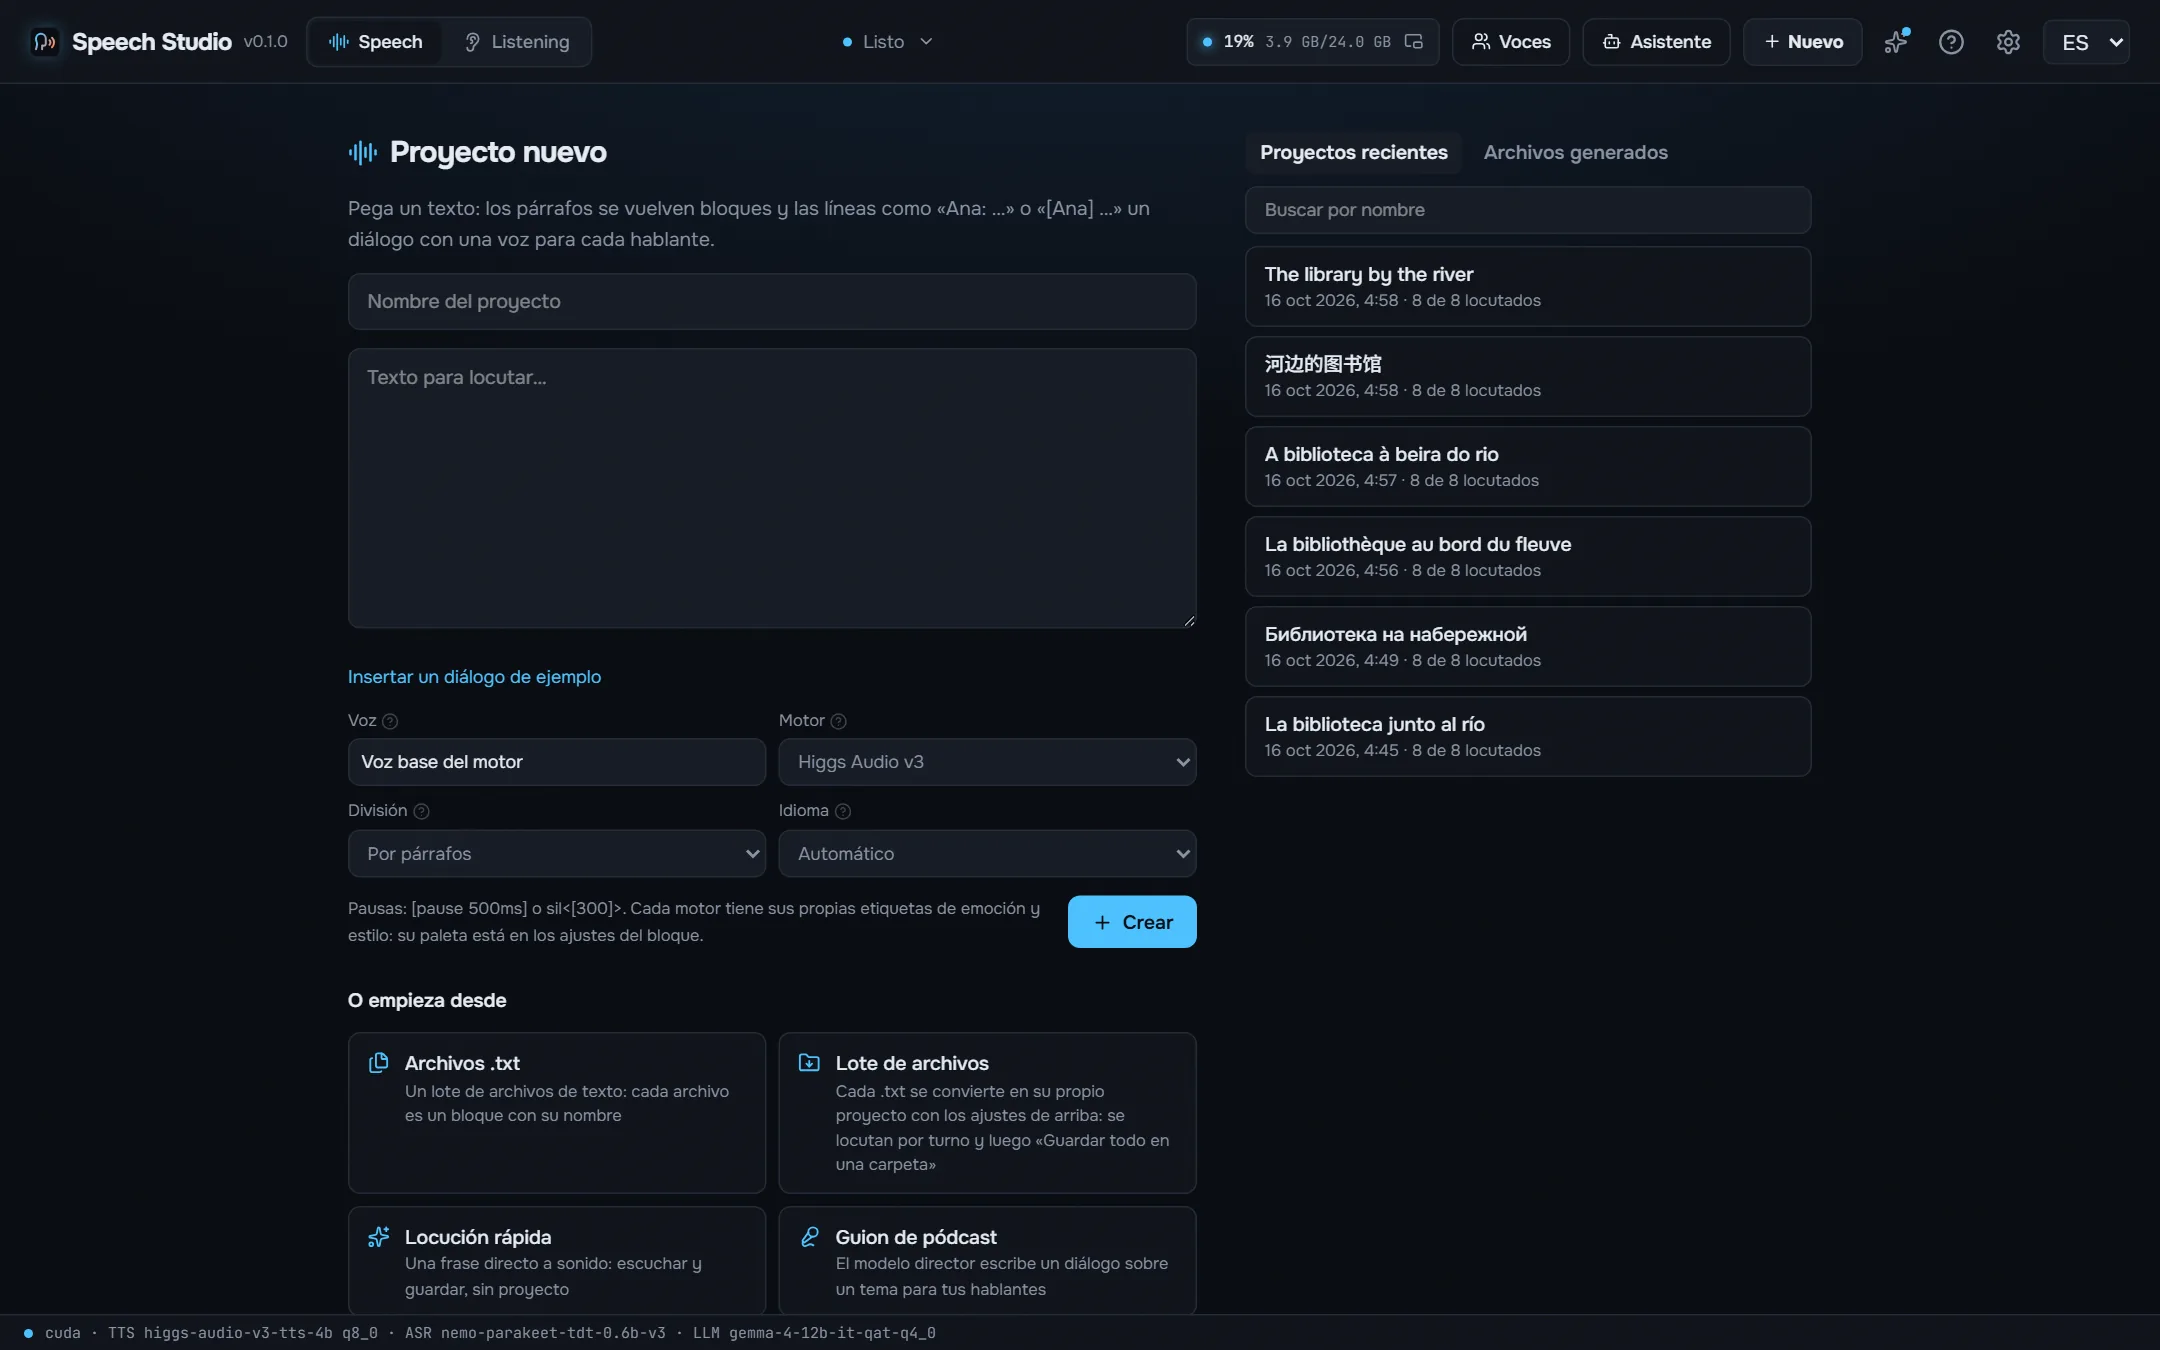Viewport: 2160px width, 1350px height.
Task: Open the sparkle notifications icon in header
Action: tap(1895, 41)
